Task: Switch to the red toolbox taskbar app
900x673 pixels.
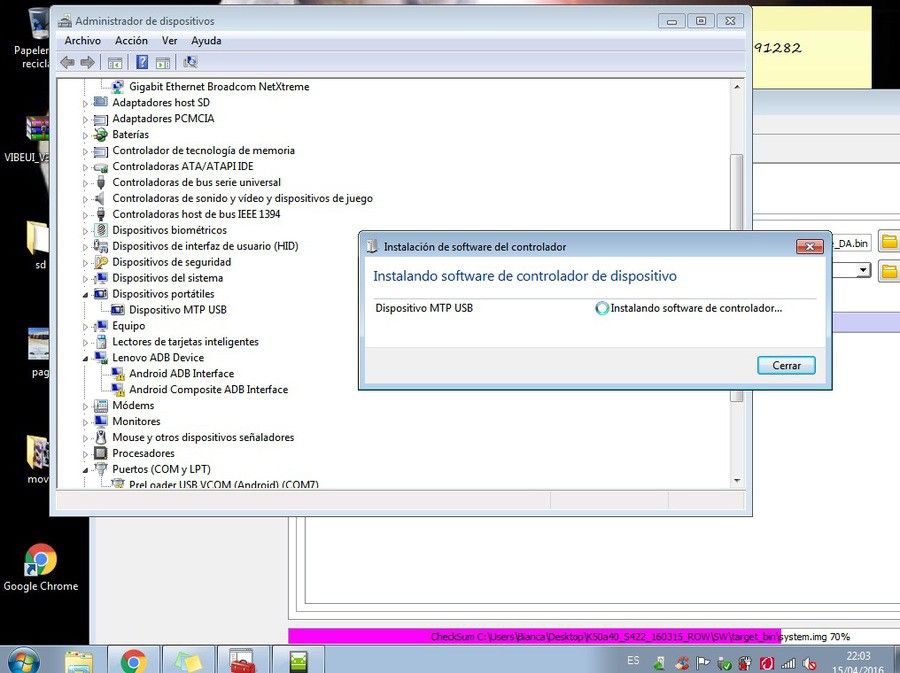Action: click(x=242, y=661)
